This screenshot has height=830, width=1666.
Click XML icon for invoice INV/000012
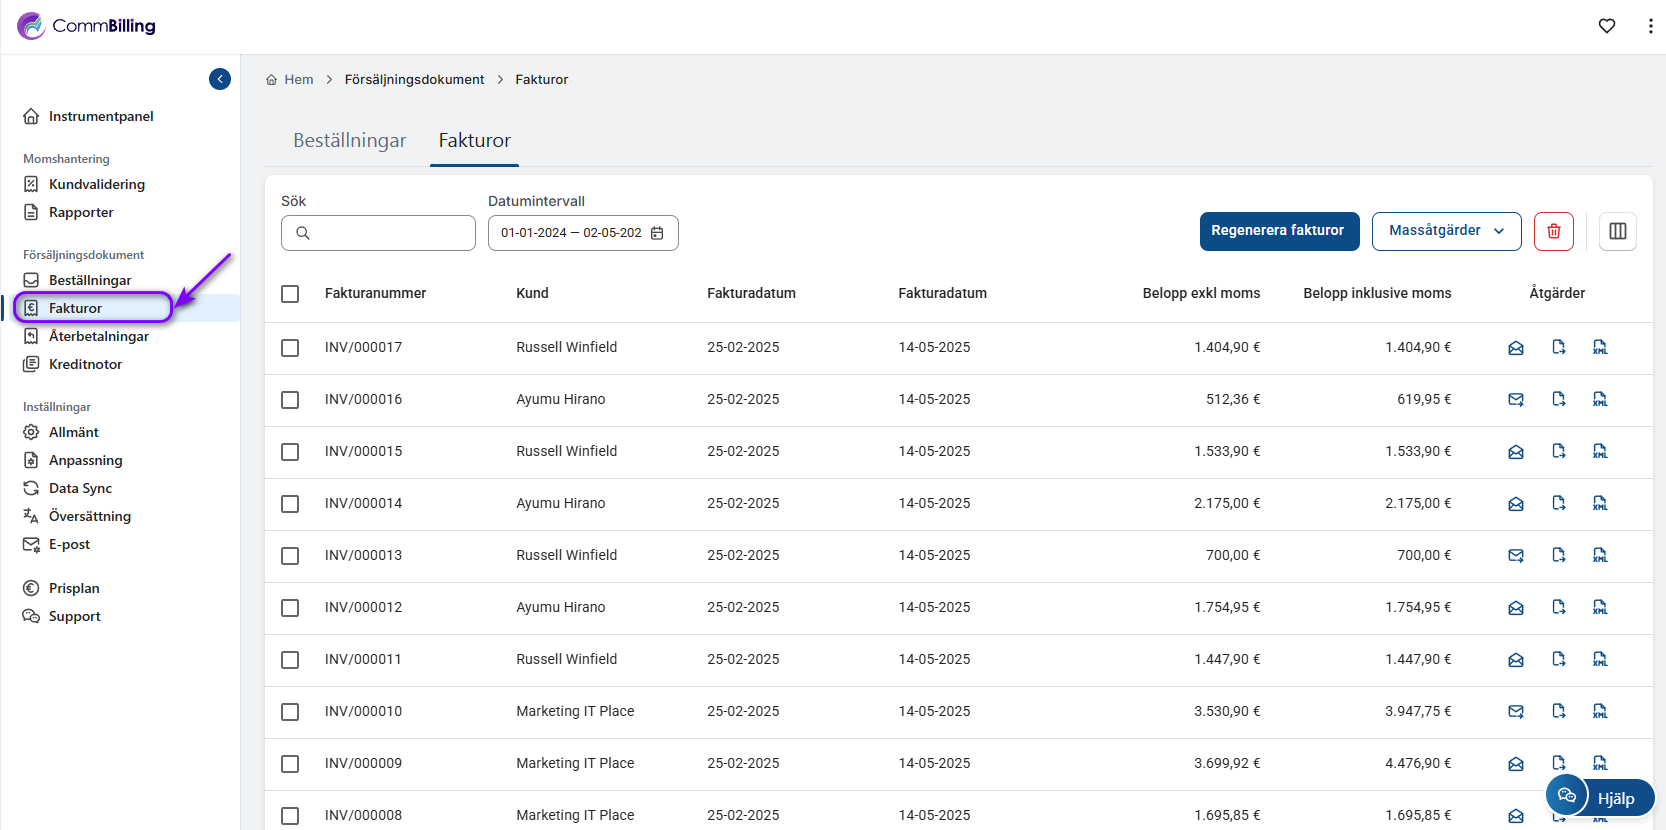tap(1600, 607)
